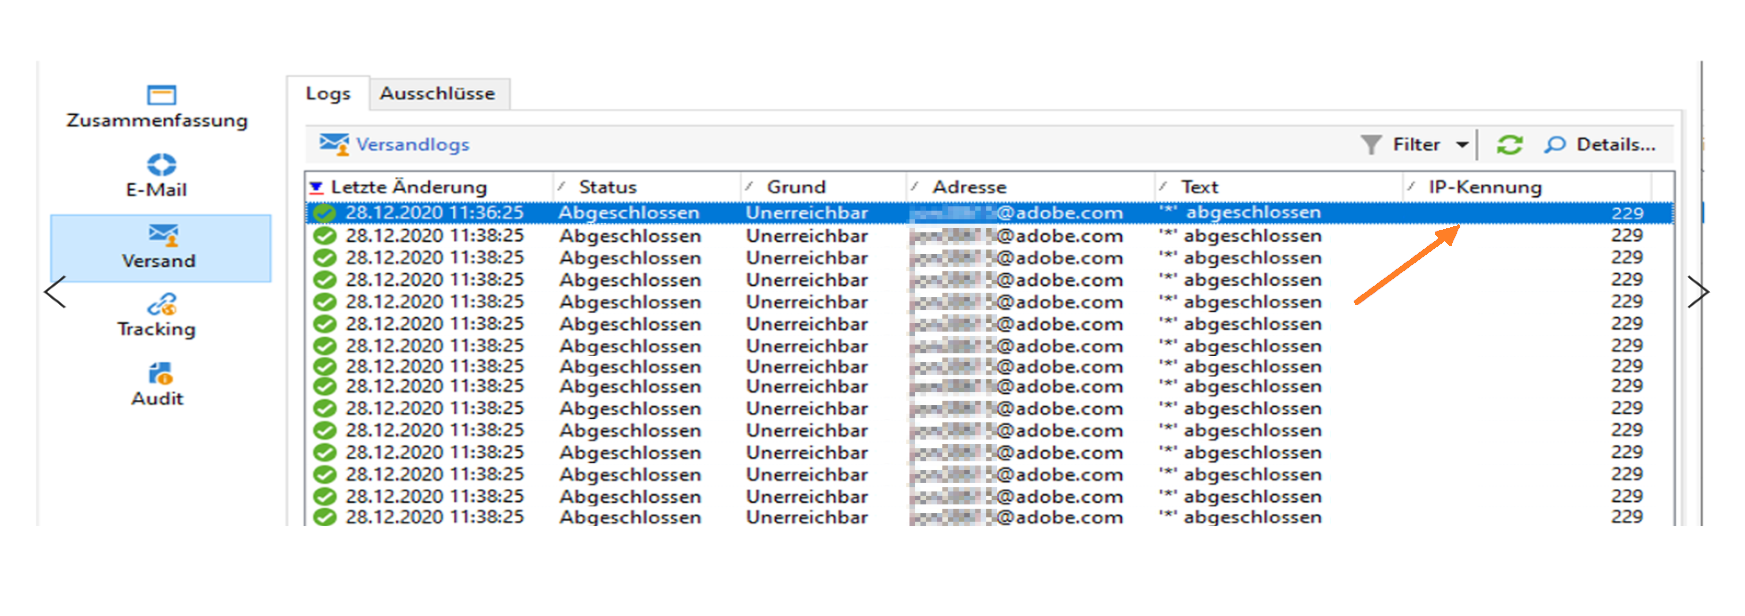Select the Versand envelope icon in sidebar
This screenshot has height=616, width=1745.
[x=163, y=234]
